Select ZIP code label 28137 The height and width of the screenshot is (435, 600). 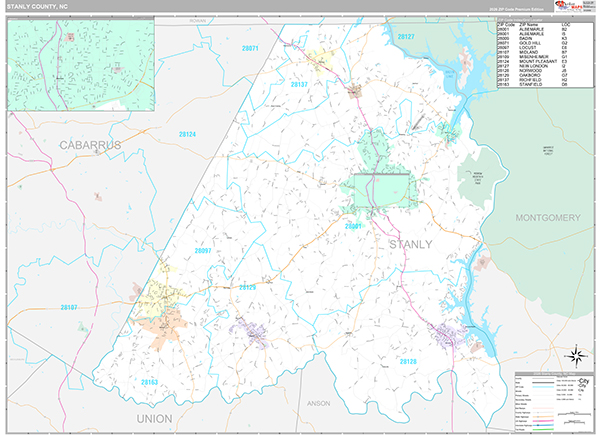[x=299, y=85]
